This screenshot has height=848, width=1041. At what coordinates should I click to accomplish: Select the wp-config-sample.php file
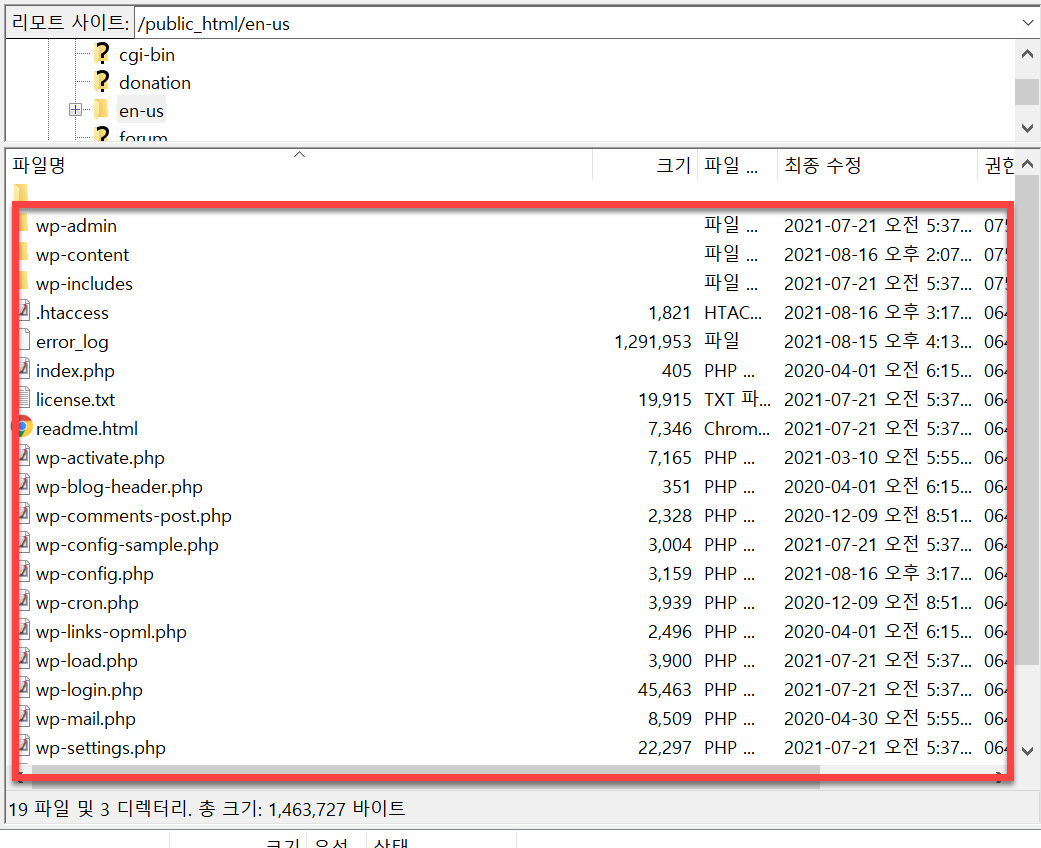[x=127, y=545]
